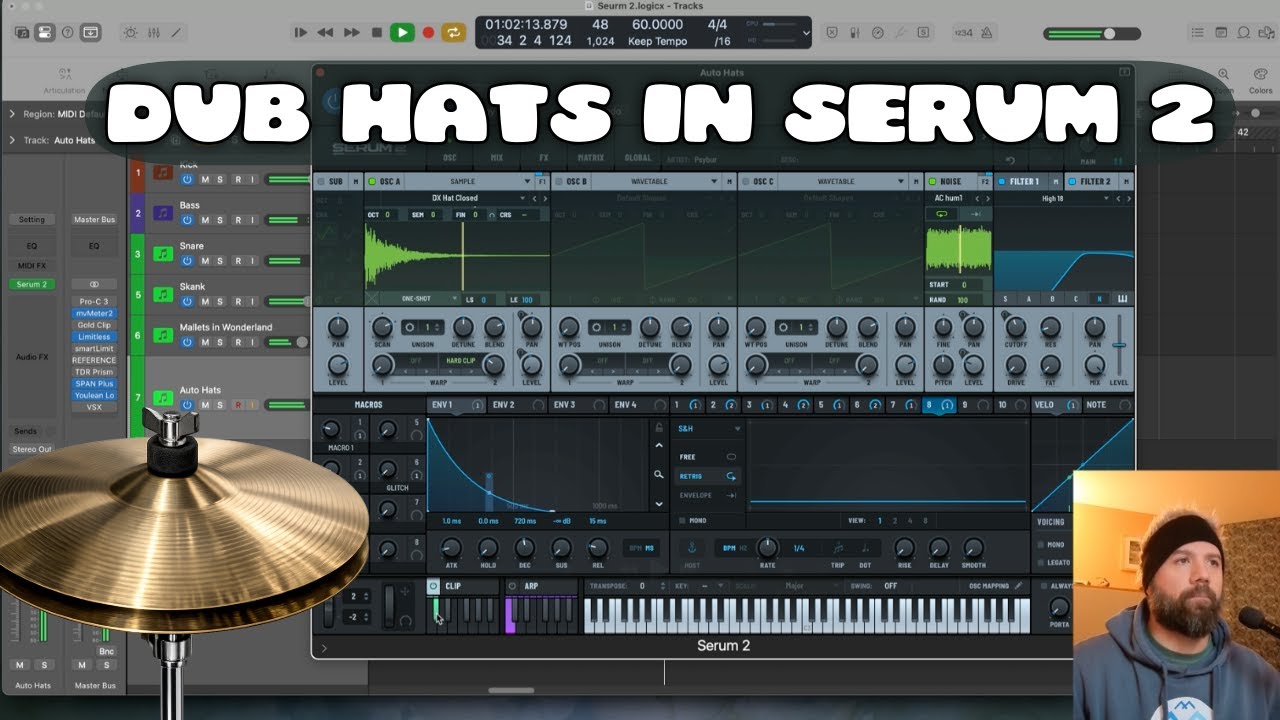Toggle the CLIP module power button

(433, 586)
